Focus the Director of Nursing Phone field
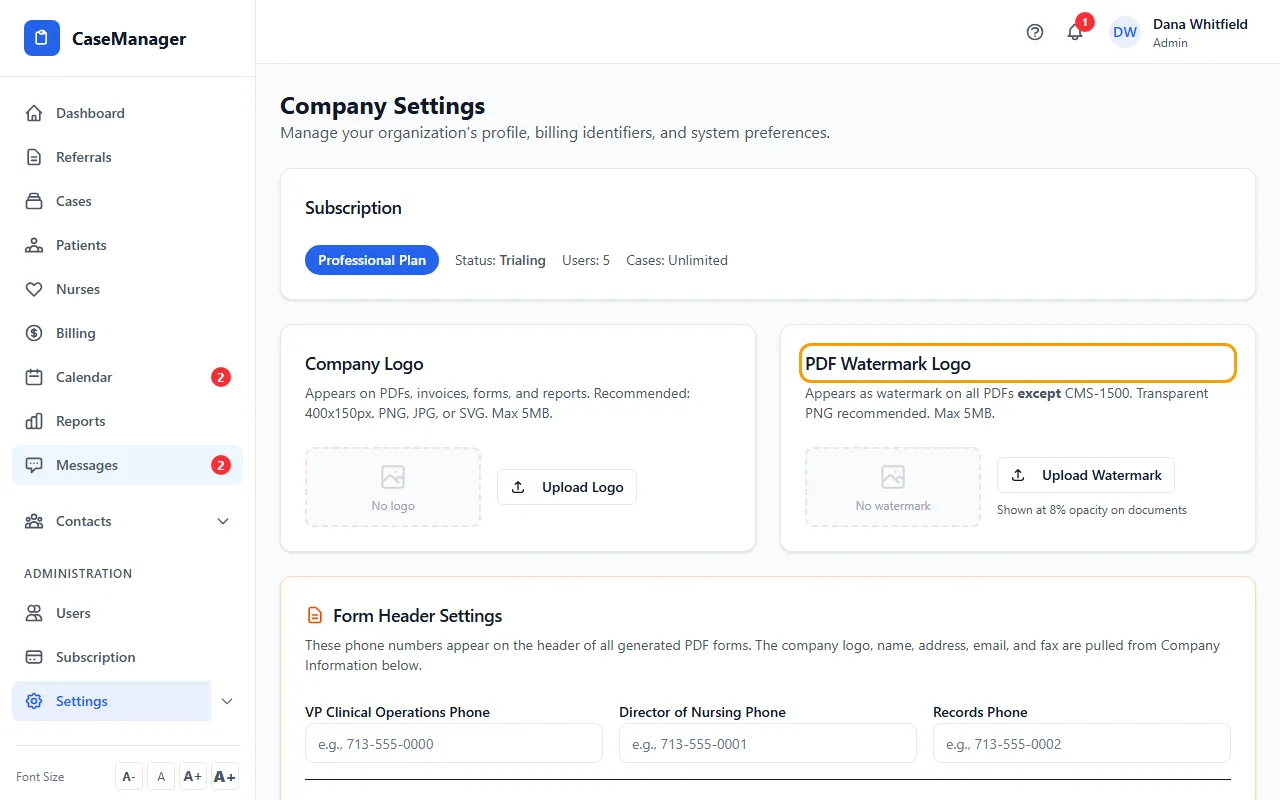 (768, 744)
